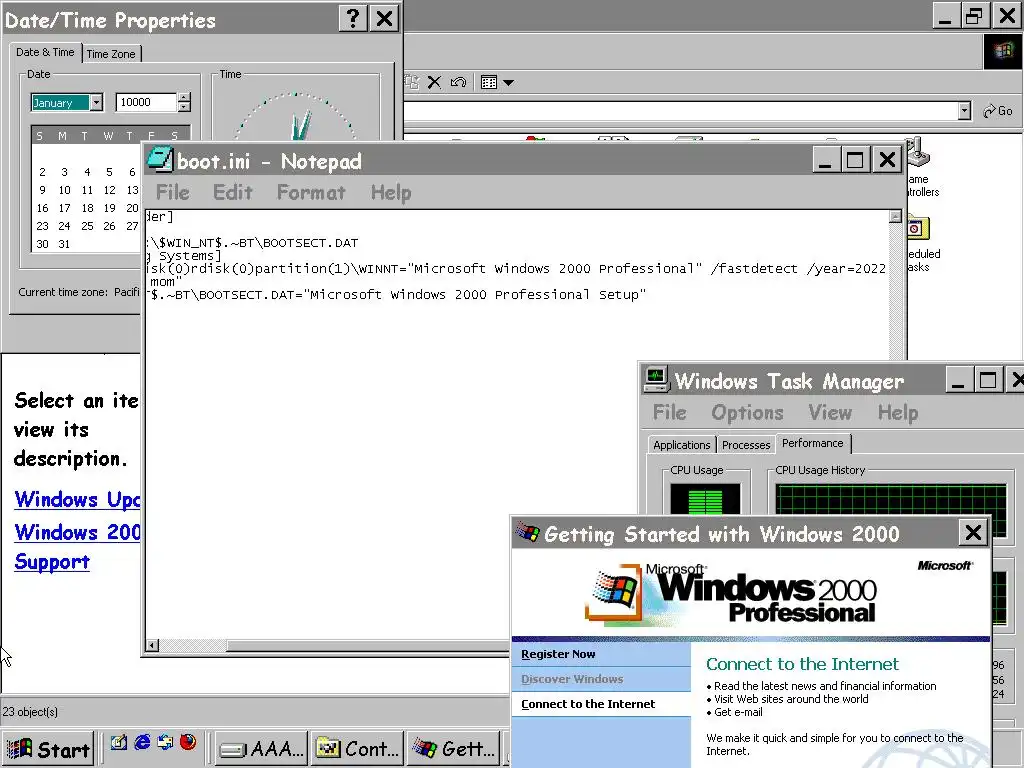Viewport: 1024px width, 768px height.
Task: Click the help question mark in Date/Time Properties
Action: pos(353,18)
